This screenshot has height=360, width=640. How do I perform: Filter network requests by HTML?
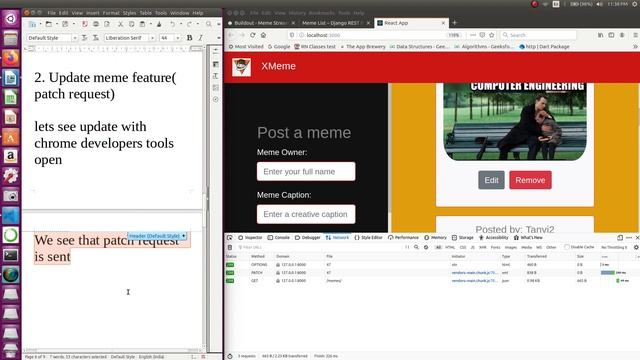point(450,247)
